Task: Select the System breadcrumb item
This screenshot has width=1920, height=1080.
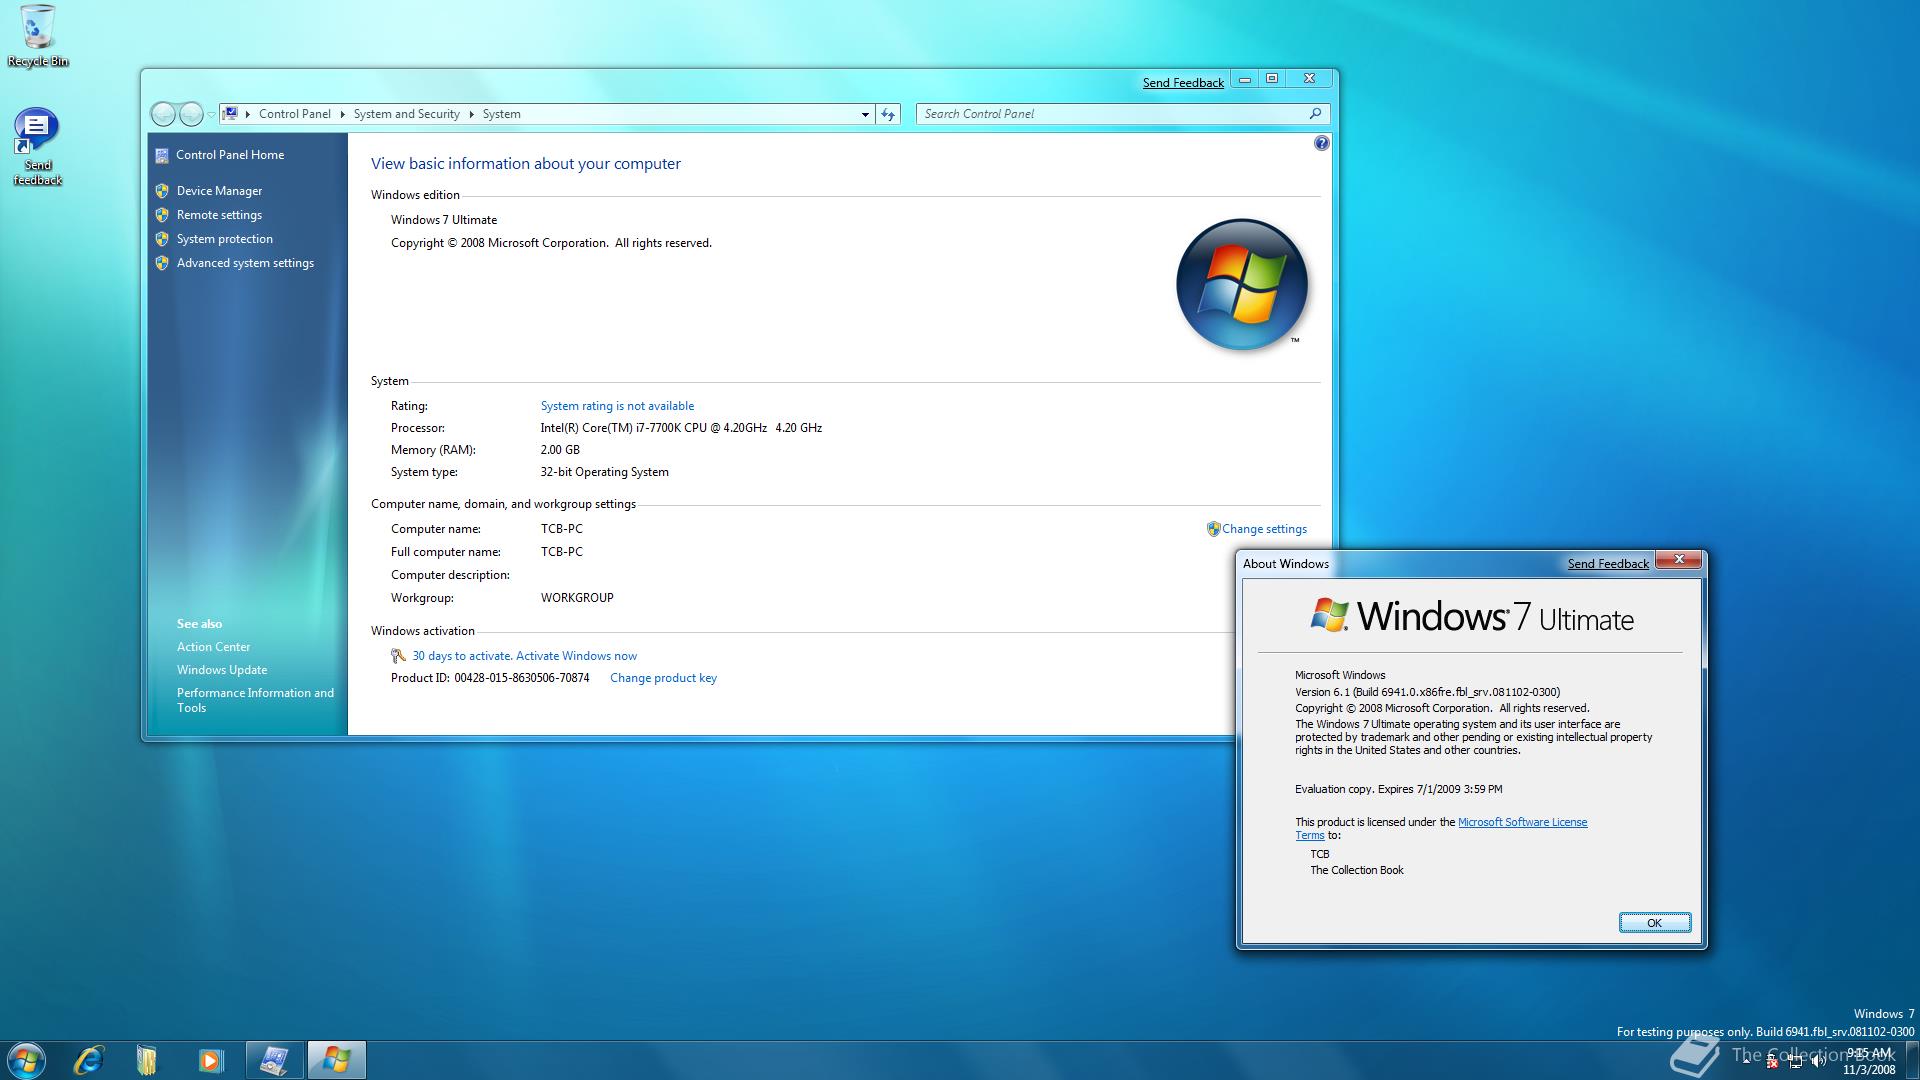Action: pyautogui.click(x=501, y=114)
